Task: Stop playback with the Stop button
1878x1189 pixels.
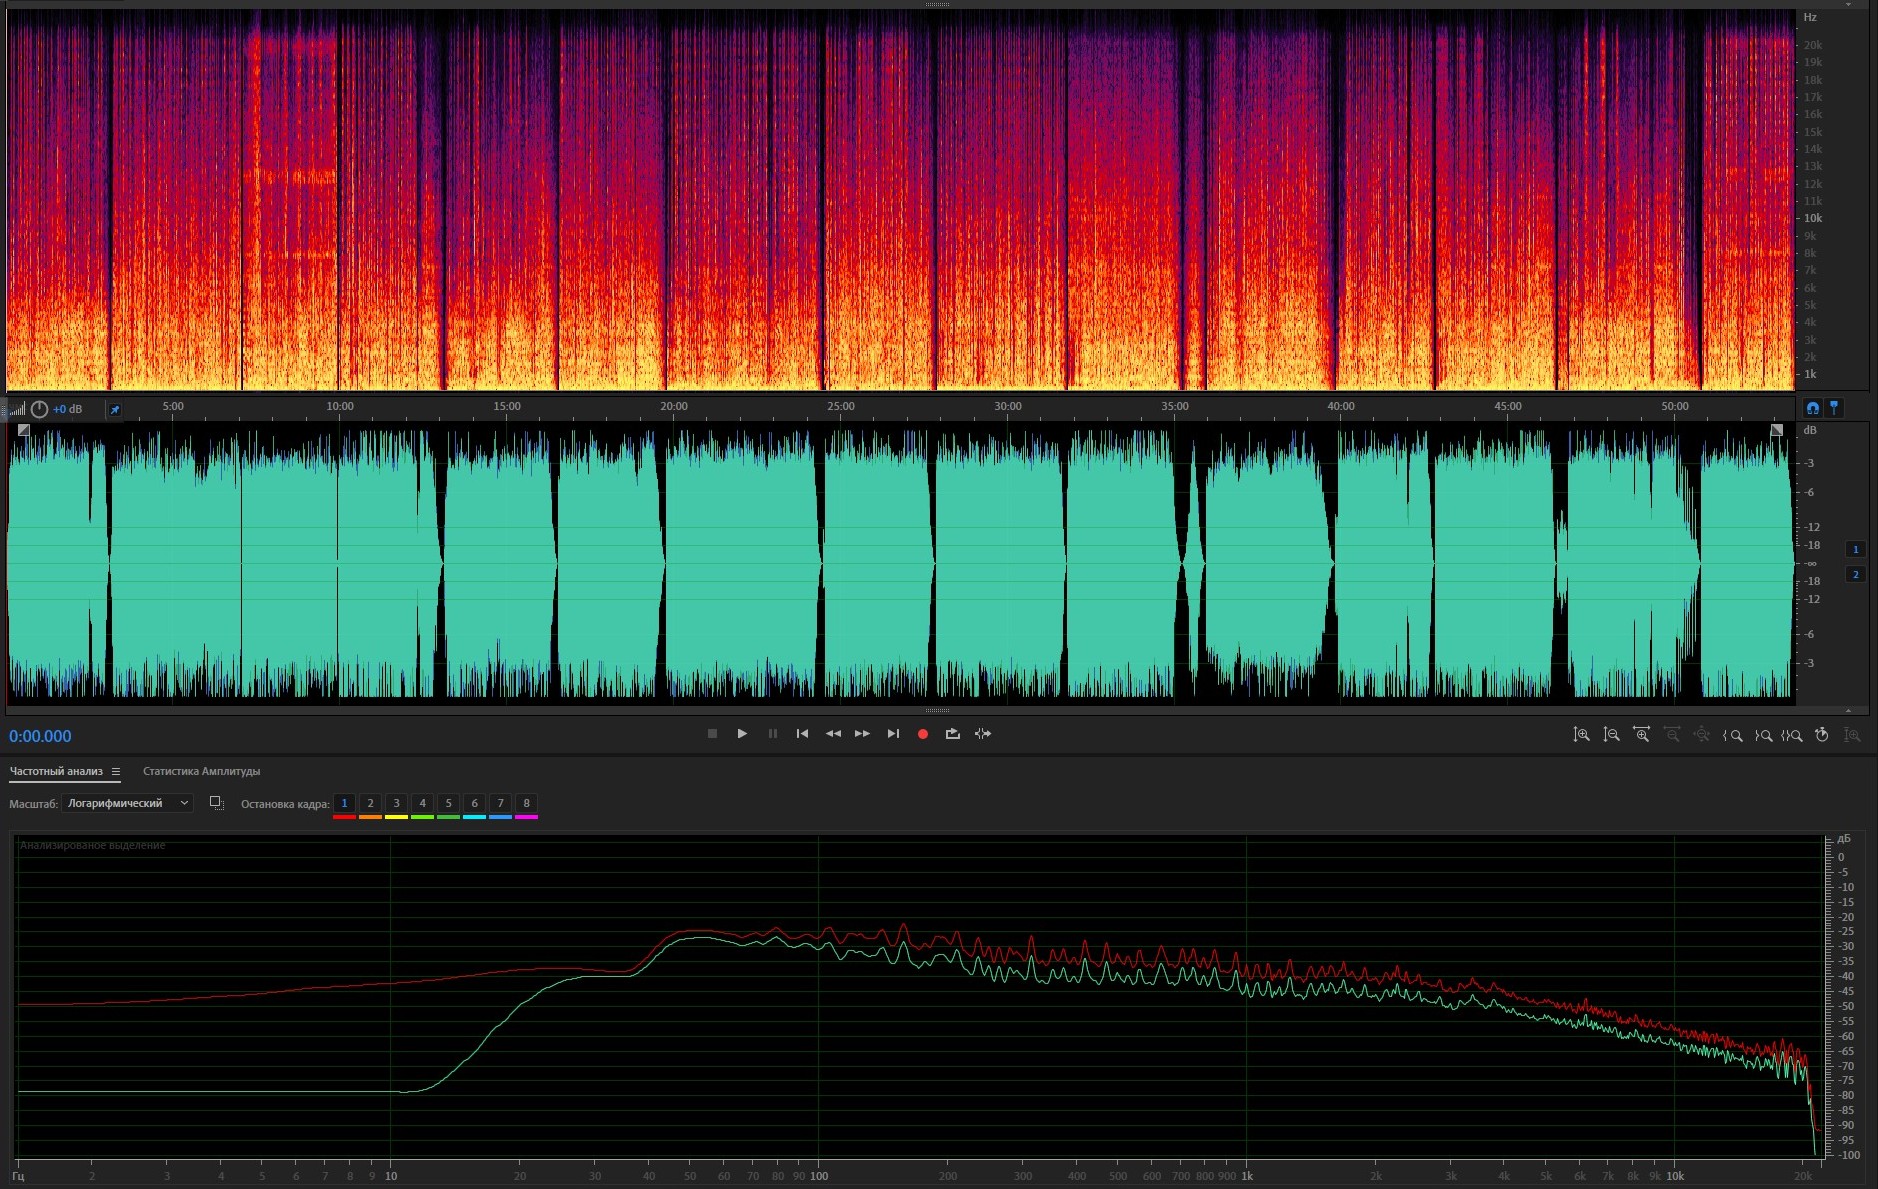Action: point(712,734)
